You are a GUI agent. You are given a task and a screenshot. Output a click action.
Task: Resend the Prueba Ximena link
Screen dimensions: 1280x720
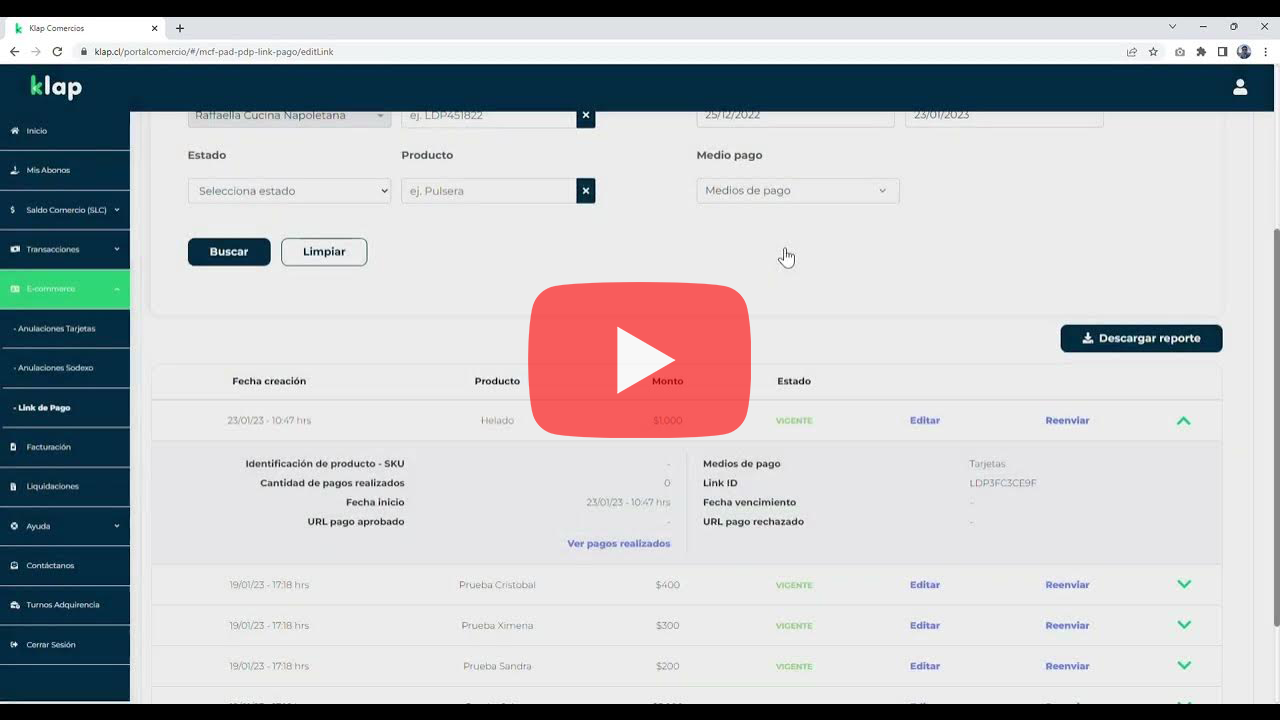[x=1067, y=626]
